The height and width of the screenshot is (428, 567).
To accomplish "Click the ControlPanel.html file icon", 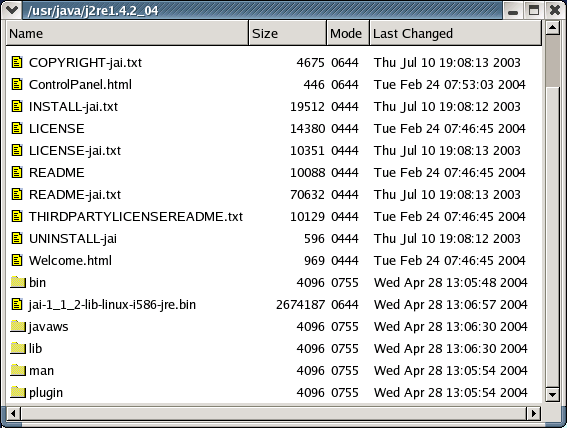I will (x=17, y=84).
